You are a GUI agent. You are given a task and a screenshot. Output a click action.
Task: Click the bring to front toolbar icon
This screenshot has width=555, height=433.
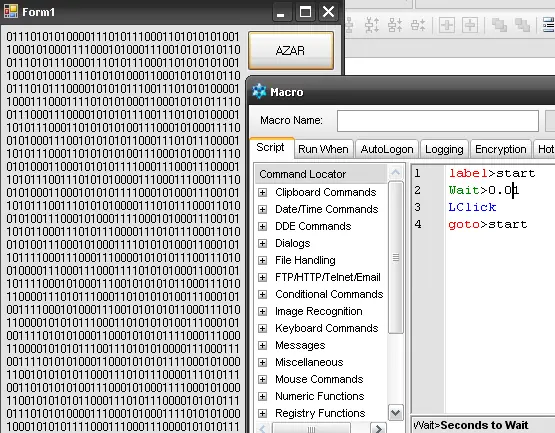(499, 25)
